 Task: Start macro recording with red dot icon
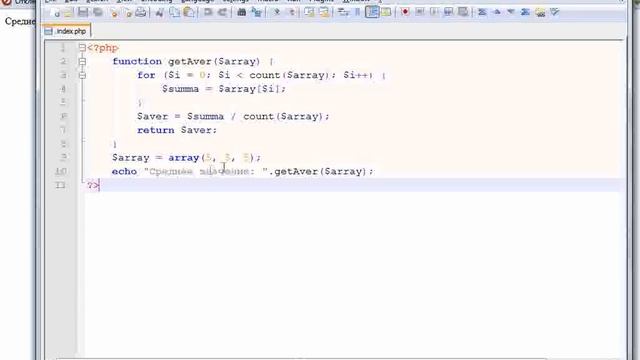point(405,12)
